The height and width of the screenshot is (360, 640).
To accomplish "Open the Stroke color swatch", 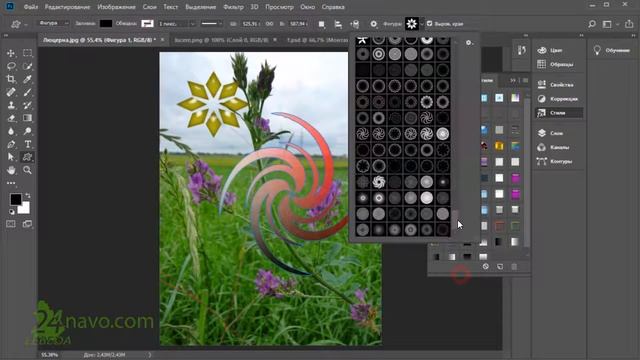I will [x=147, y=24].
